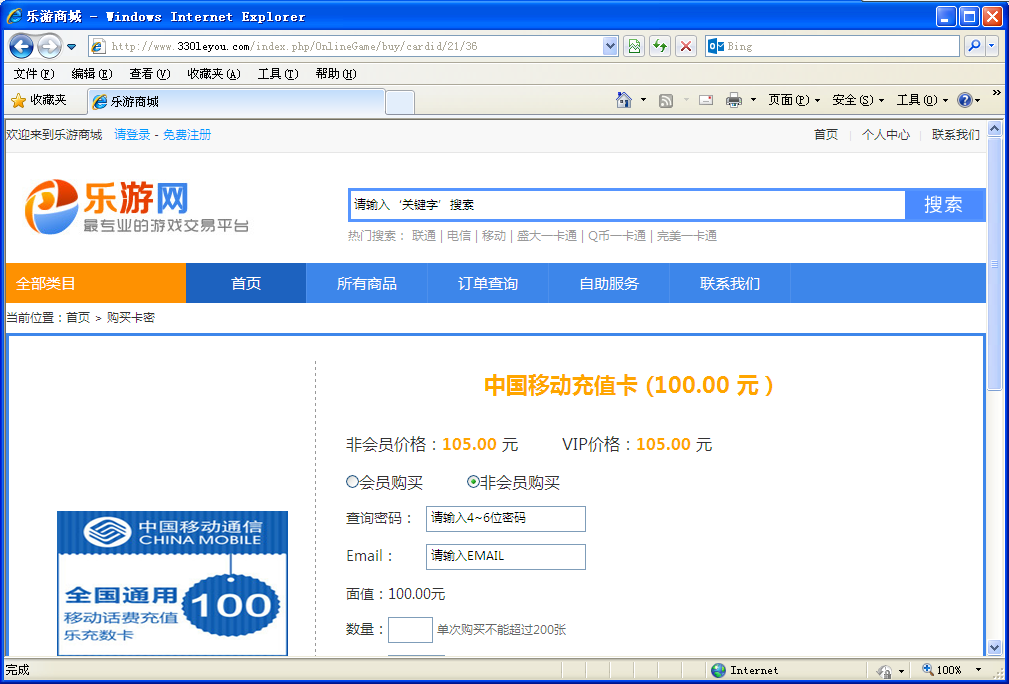Click the Help question mark icon
The width and height of the screenshot is (1009, 684).
(965, 100)
